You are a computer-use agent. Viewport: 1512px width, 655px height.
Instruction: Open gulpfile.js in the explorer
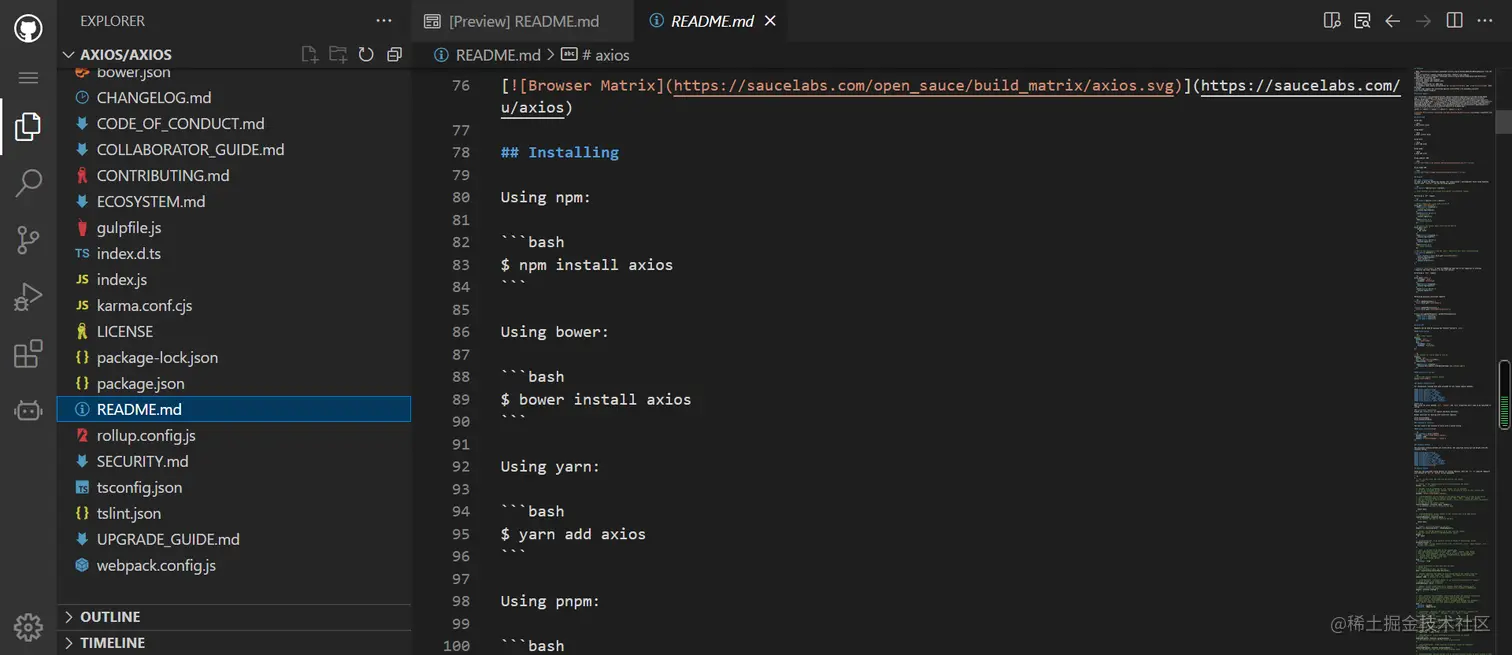[234, 228]
